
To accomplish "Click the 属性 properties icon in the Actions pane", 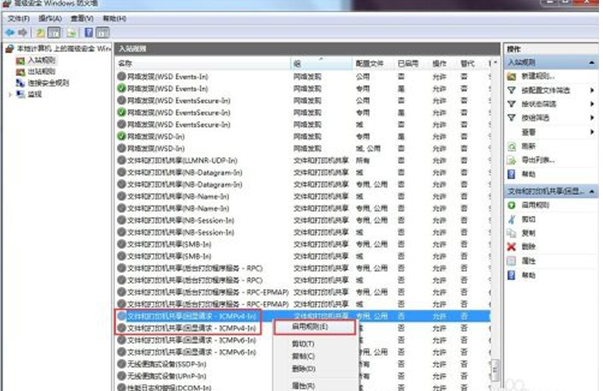I will [511, 261].
